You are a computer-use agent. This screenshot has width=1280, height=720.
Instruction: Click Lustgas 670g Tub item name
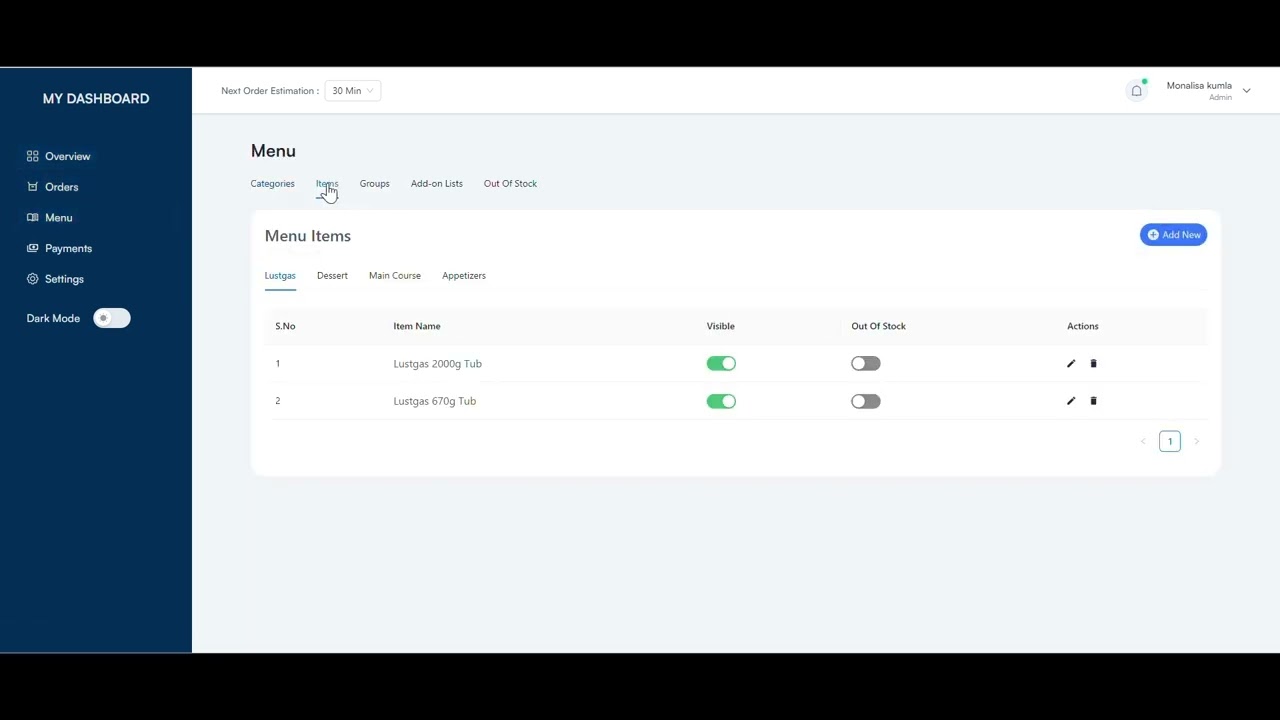(x=434, y=401)
